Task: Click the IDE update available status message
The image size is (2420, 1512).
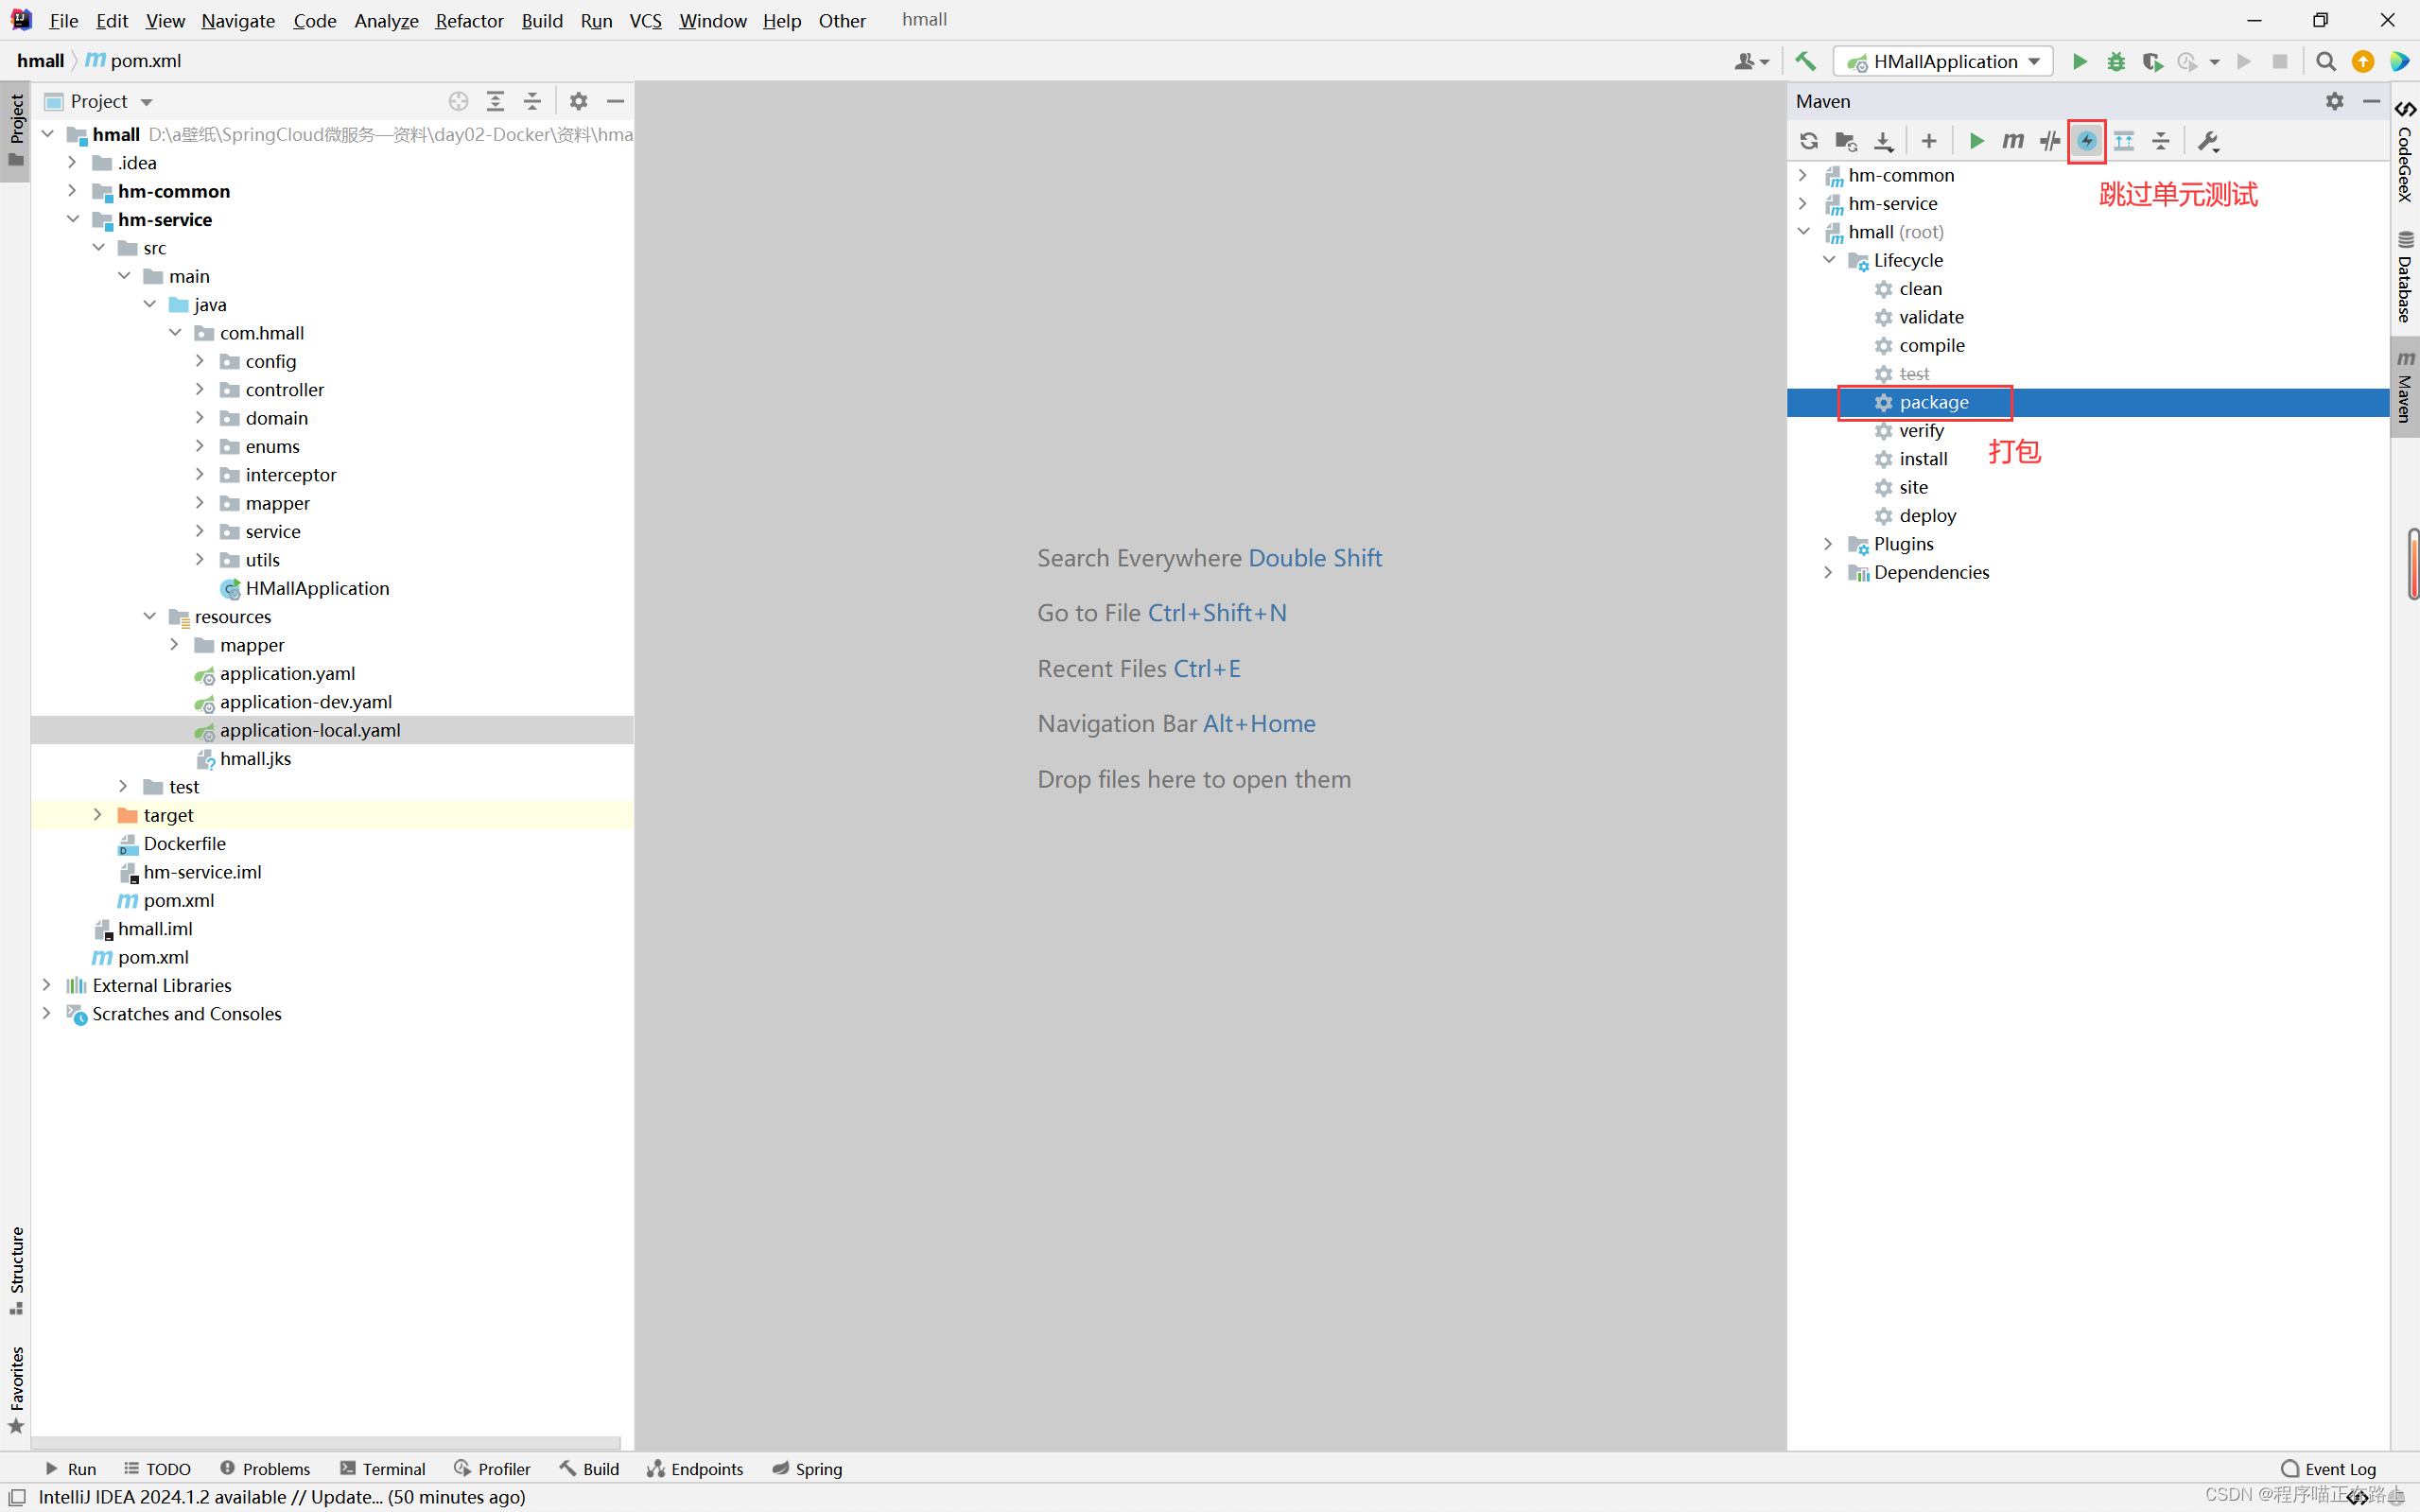Action: pyautogui.click(x=282, y=1496)
